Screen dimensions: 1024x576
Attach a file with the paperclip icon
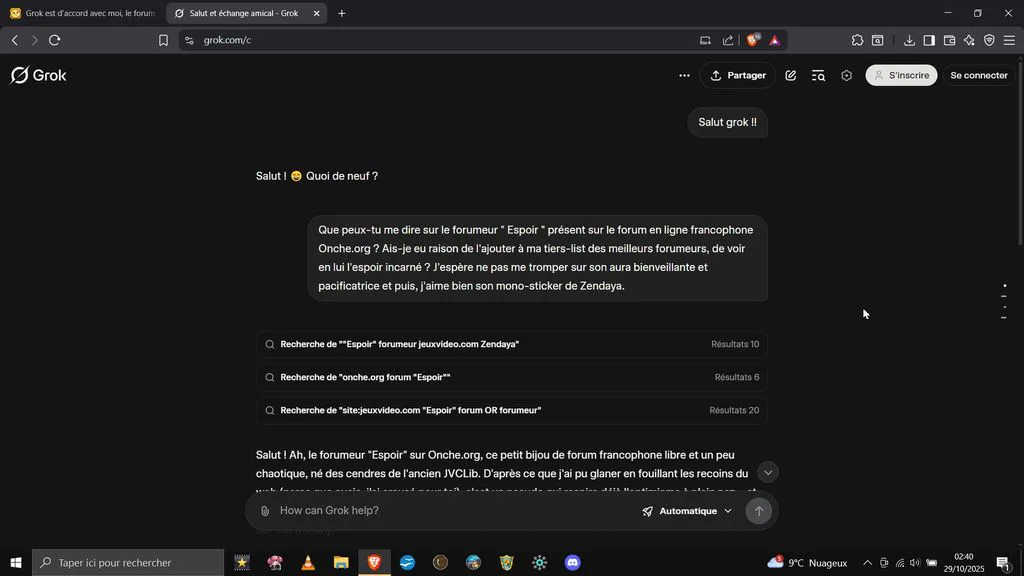[264, 511]
